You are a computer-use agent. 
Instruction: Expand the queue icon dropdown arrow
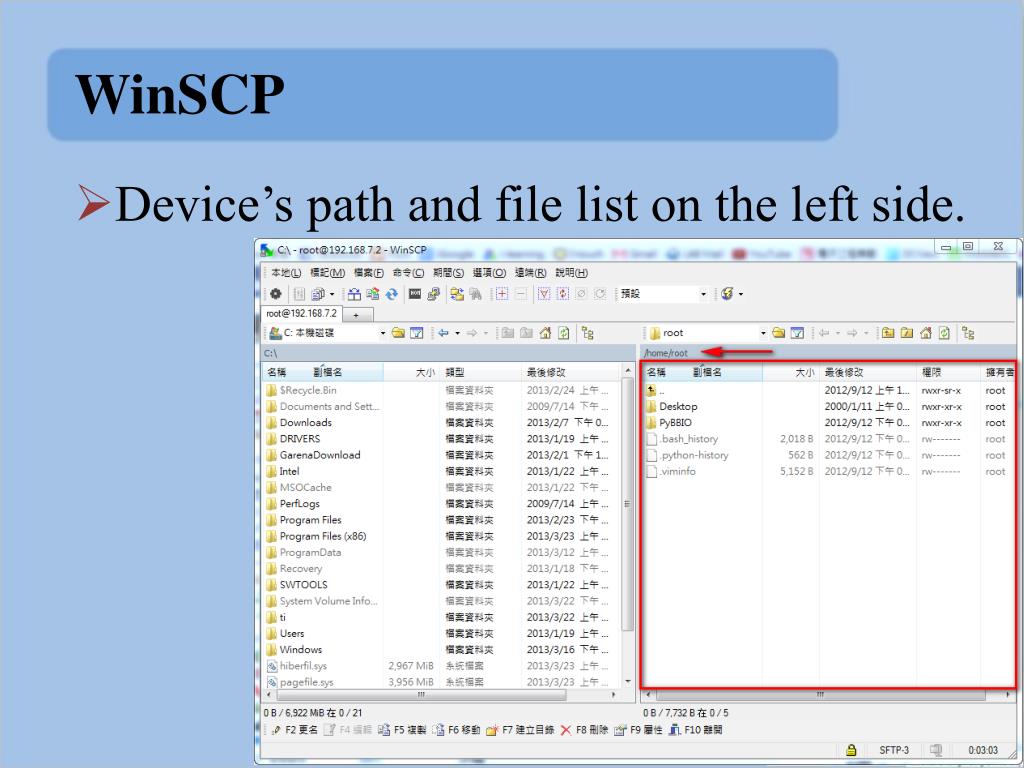tap(332, 295)
